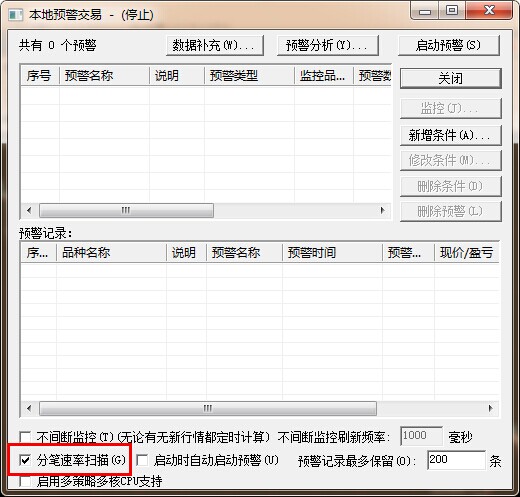This screenshot has width=520, height=497.
Task: Click the records table horizontal scrollbar thumb
Action: 208,408
